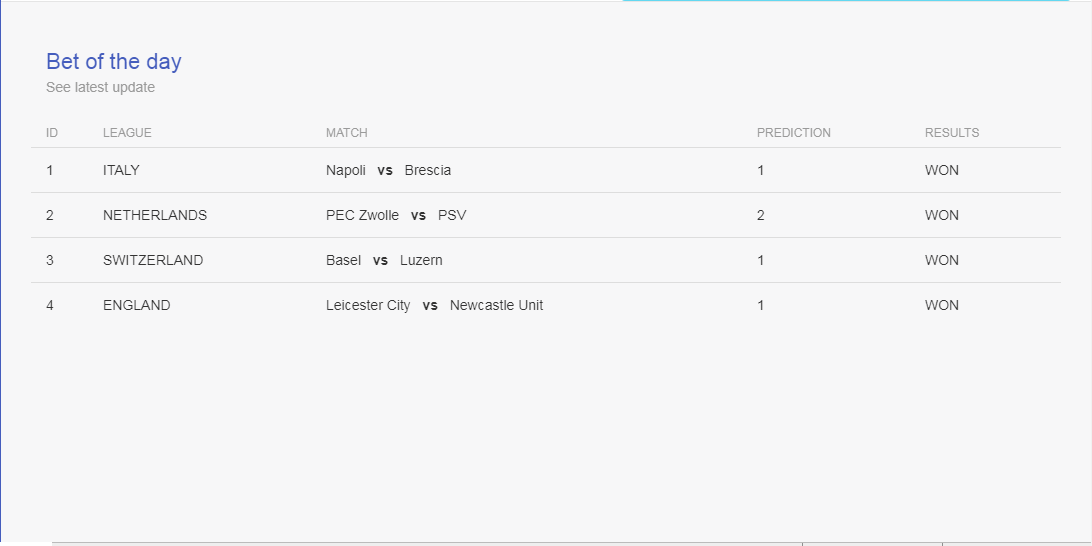Click Newcastle Unit team name
The height and width of the screenshot is (546, 1092).
(497, 306)
